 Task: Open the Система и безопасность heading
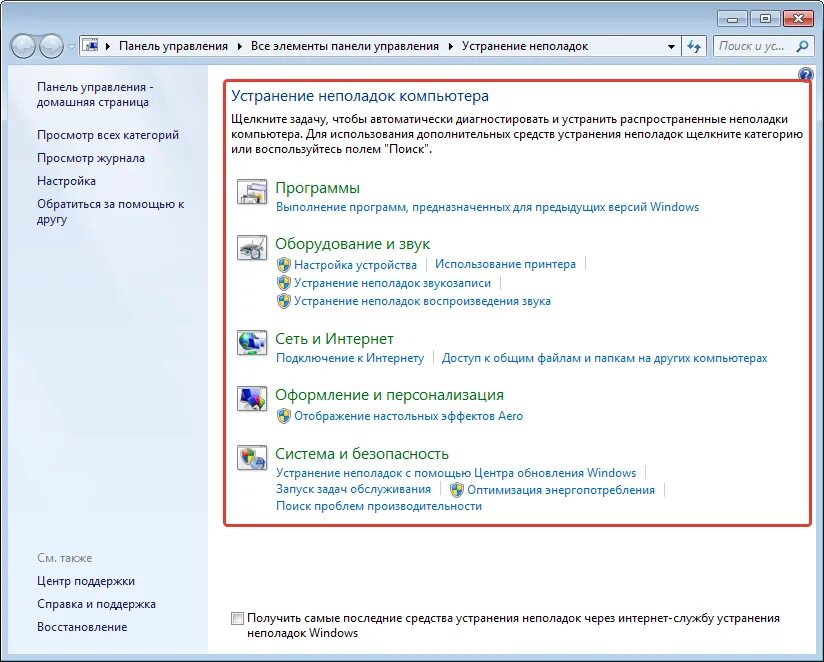362,453
